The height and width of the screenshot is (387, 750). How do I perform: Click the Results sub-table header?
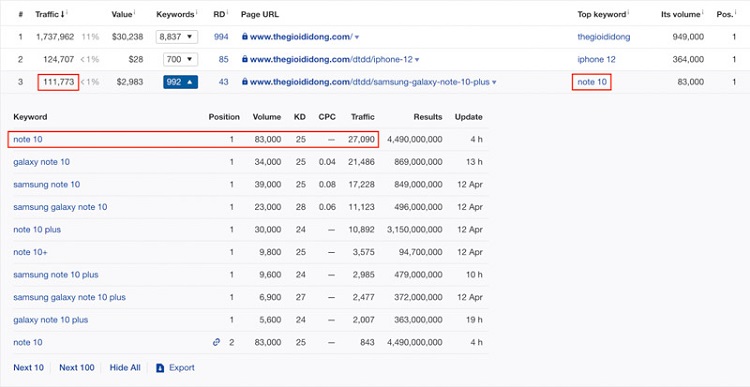[428, 117]
